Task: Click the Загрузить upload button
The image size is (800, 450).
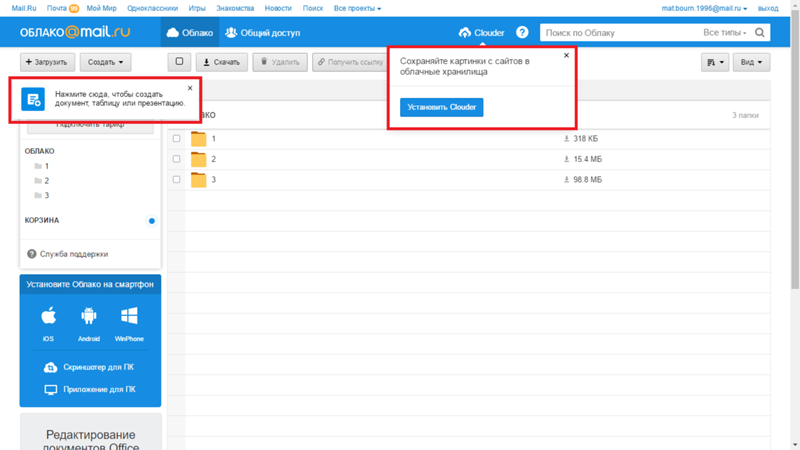Action: tap(47, 62)
